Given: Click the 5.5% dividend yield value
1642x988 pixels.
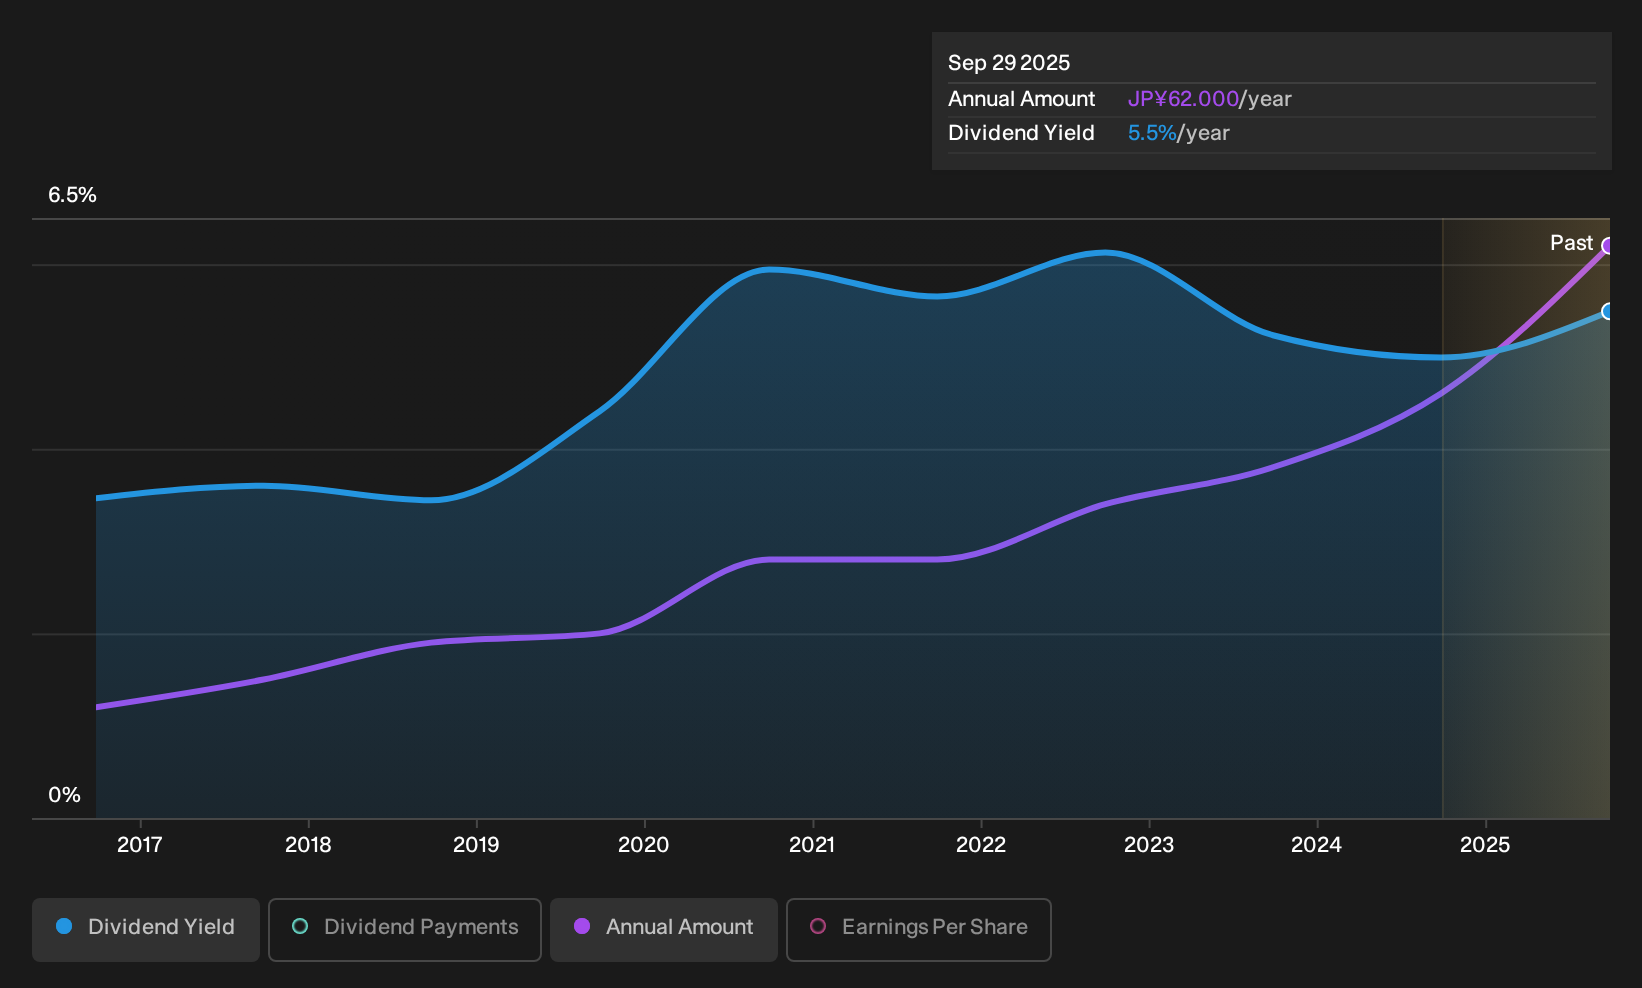Looking at the screenshot, I should coord(1152,133).
